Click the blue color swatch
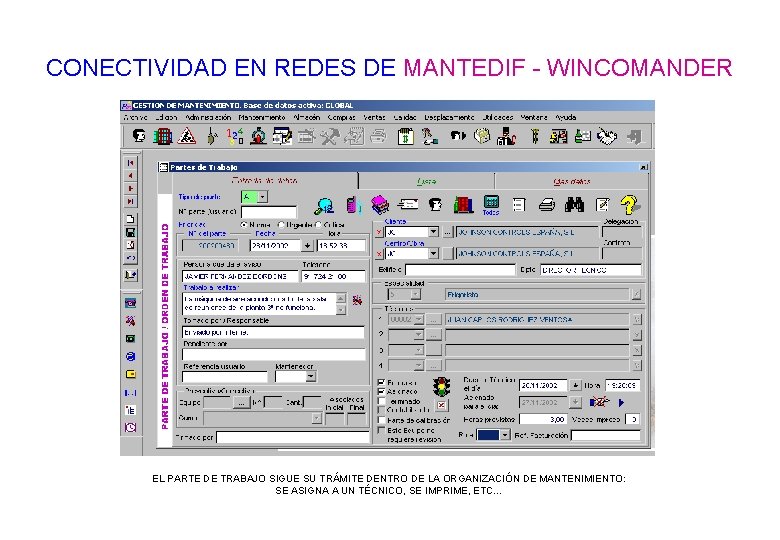This screenshot has width=780, height=540. tap(488, 435)
